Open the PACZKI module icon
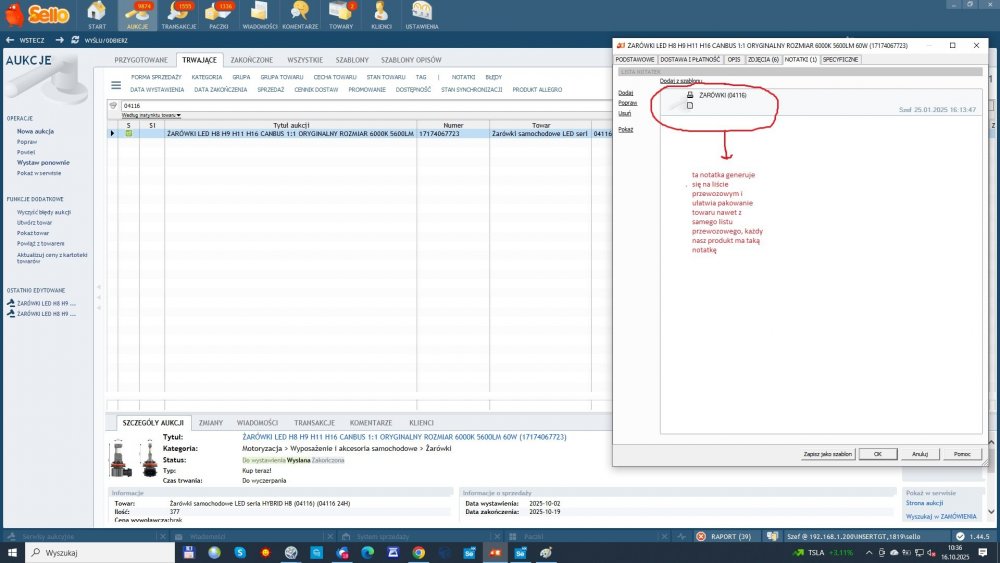Screen dimensions: 1000x563 (x=219, y=14)
